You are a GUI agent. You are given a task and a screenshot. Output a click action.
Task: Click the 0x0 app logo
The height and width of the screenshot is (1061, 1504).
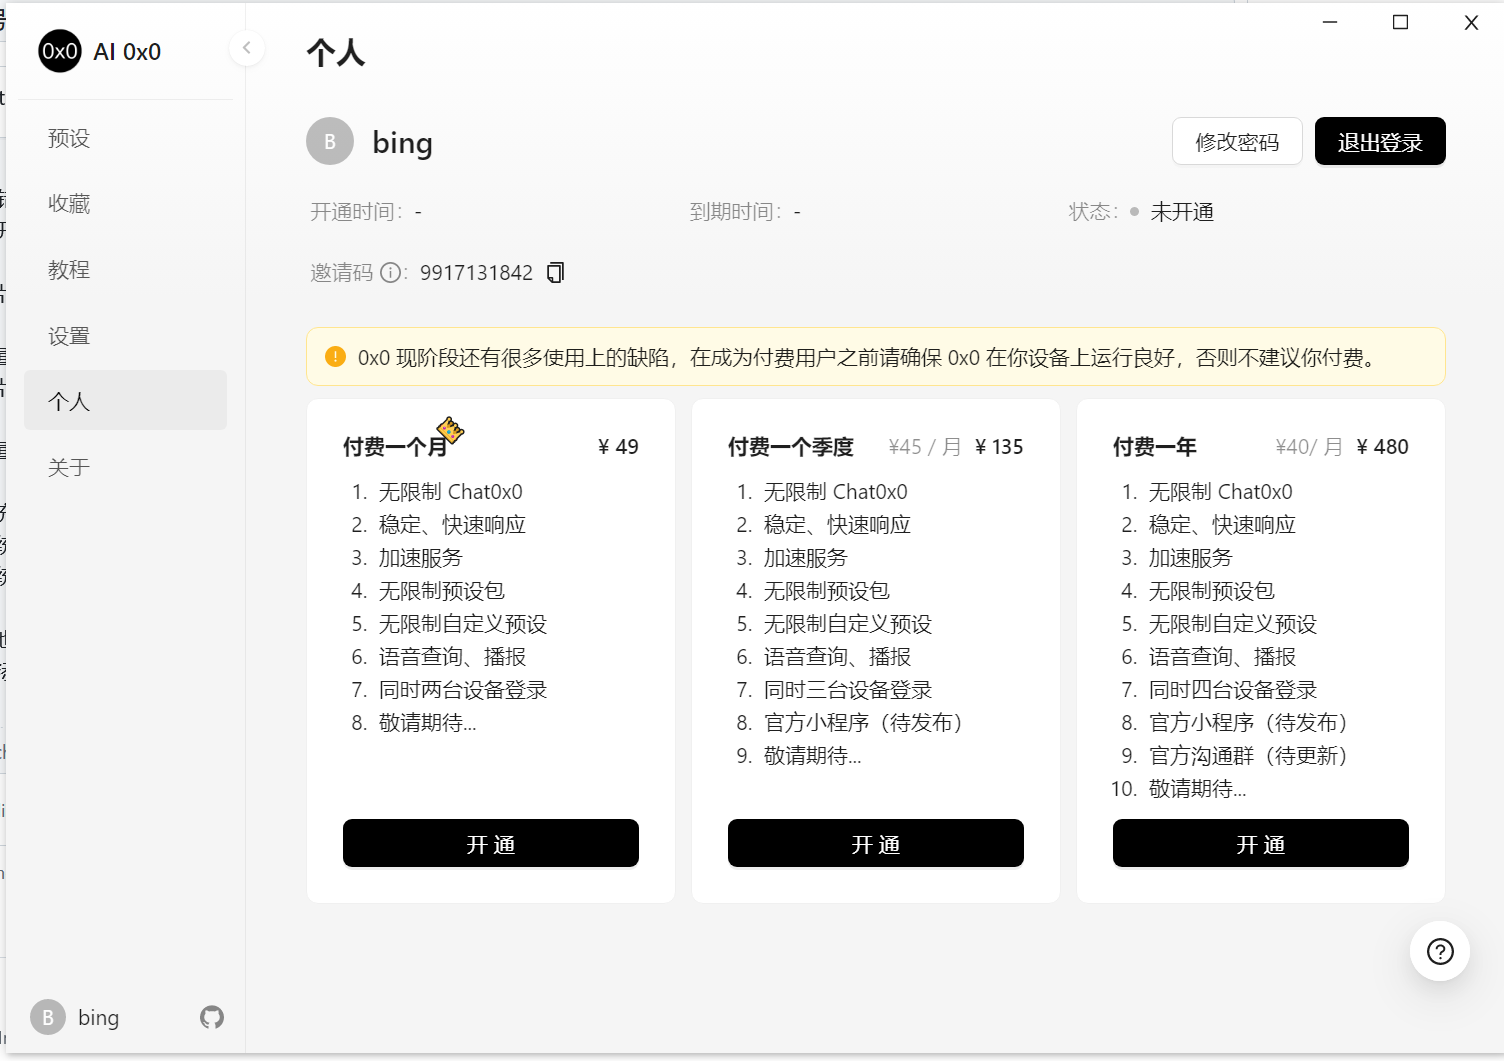[59, 51]
